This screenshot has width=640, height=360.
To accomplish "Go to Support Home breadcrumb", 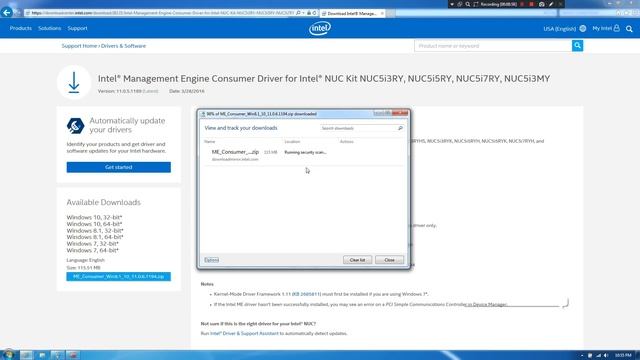I will click(x=79, y=46).
